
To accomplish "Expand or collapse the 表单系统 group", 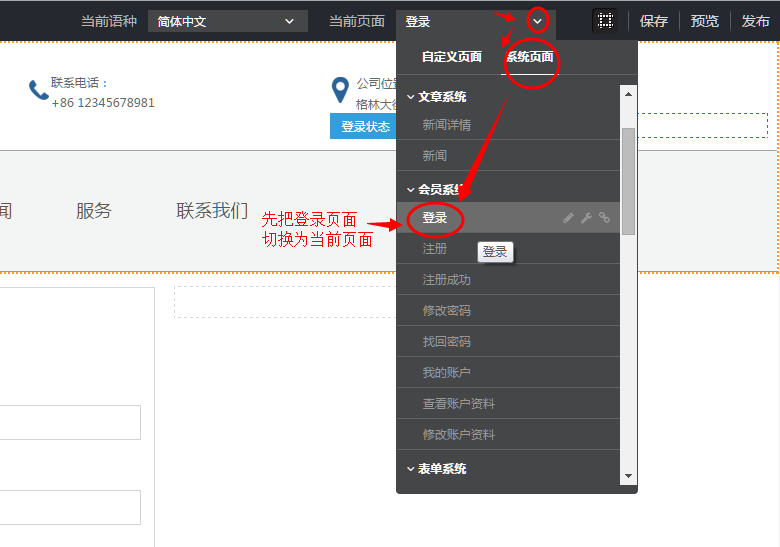I will (410, 469).
